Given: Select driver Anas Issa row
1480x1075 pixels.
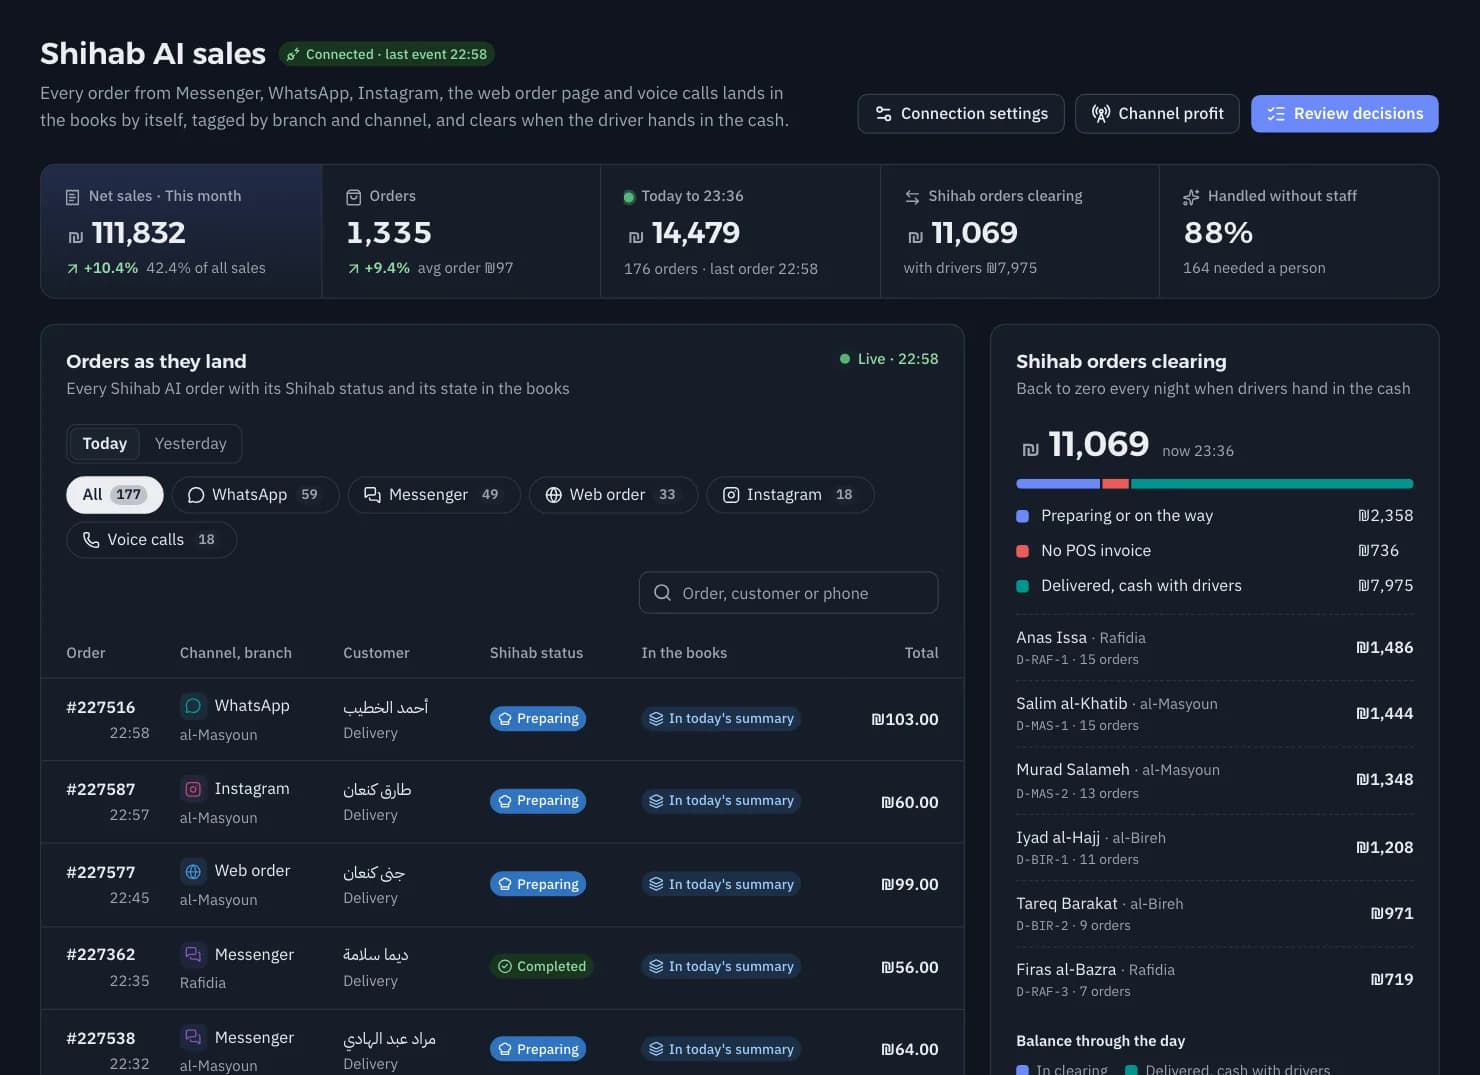Looking at the screenshot, I should tap(1215, 648).
